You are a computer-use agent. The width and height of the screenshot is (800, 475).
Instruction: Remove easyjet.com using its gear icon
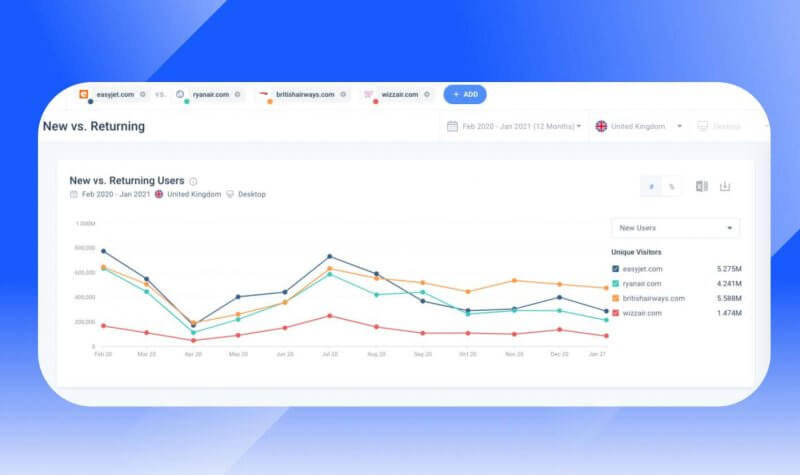coord(143,94)
